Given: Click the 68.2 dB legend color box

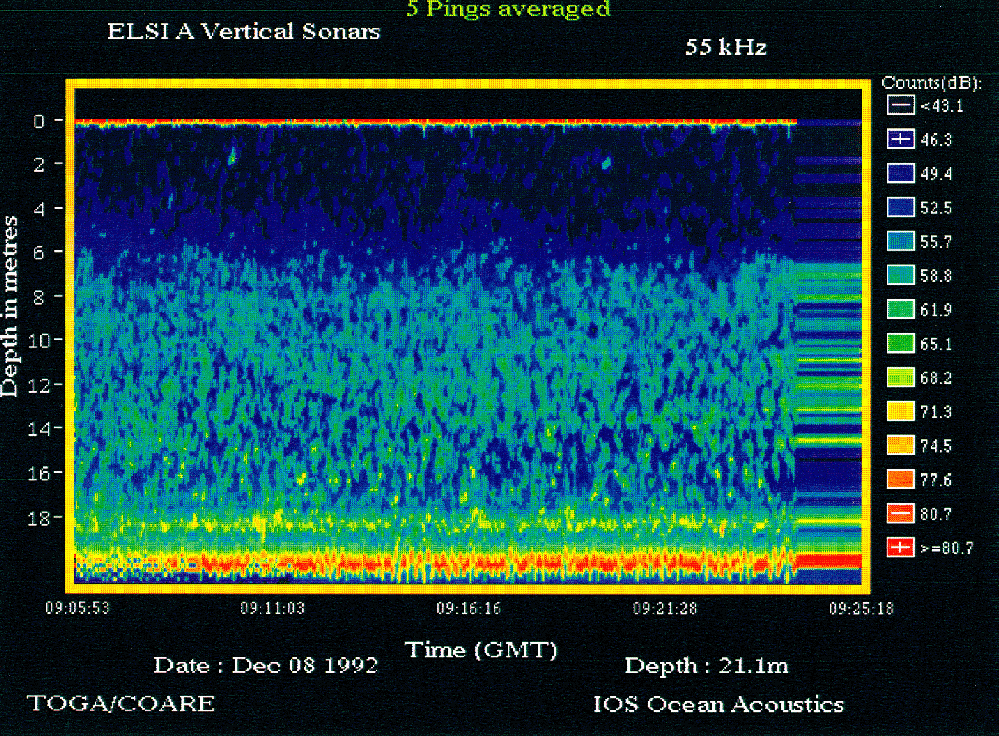Looking at the screenshot, I should coord(901,378).
